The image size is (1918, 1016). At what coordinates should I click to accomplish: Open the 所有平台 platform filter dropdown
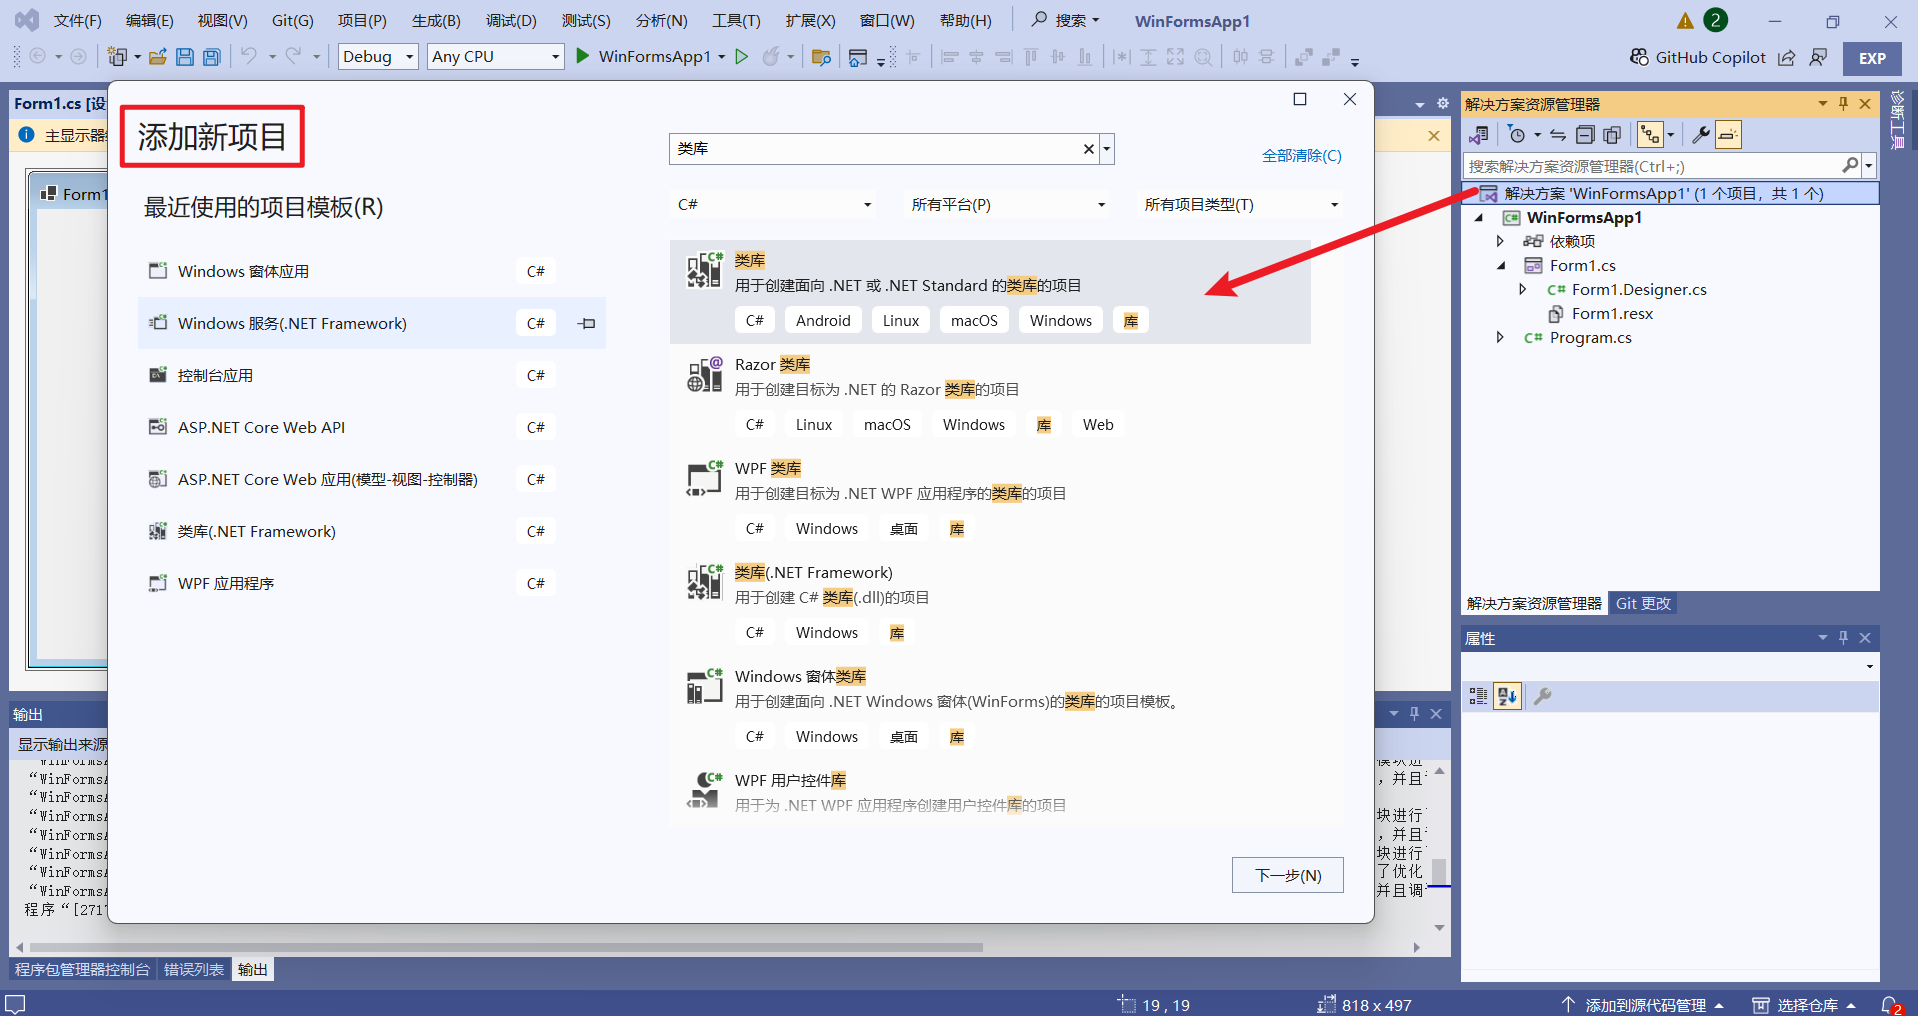click(1008, 204)
